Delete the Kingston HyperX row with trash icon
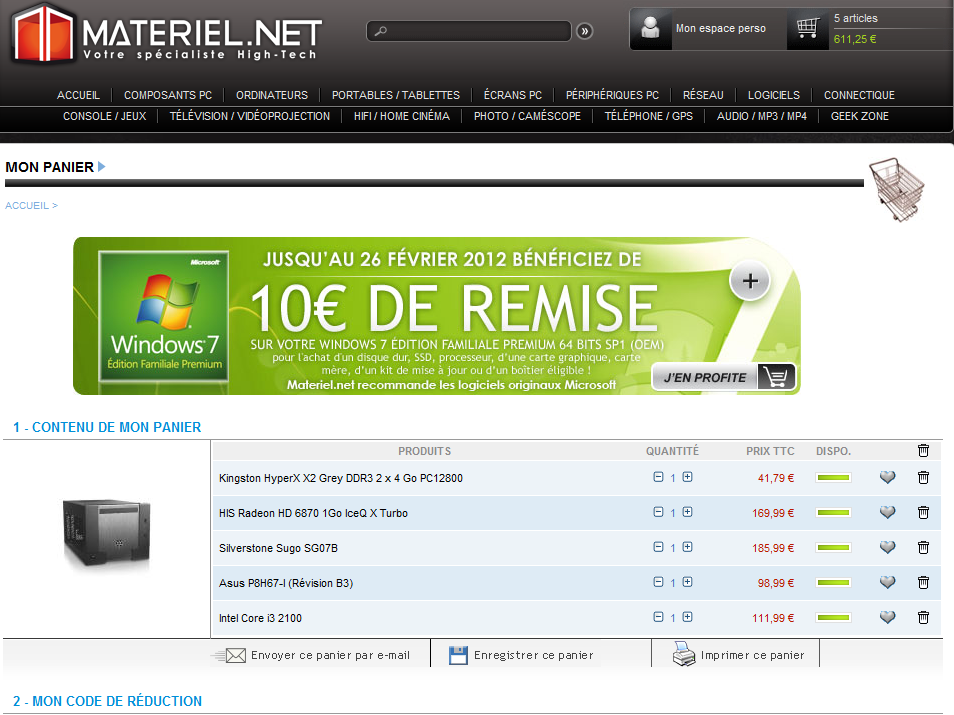 click(x=923, y=478)
